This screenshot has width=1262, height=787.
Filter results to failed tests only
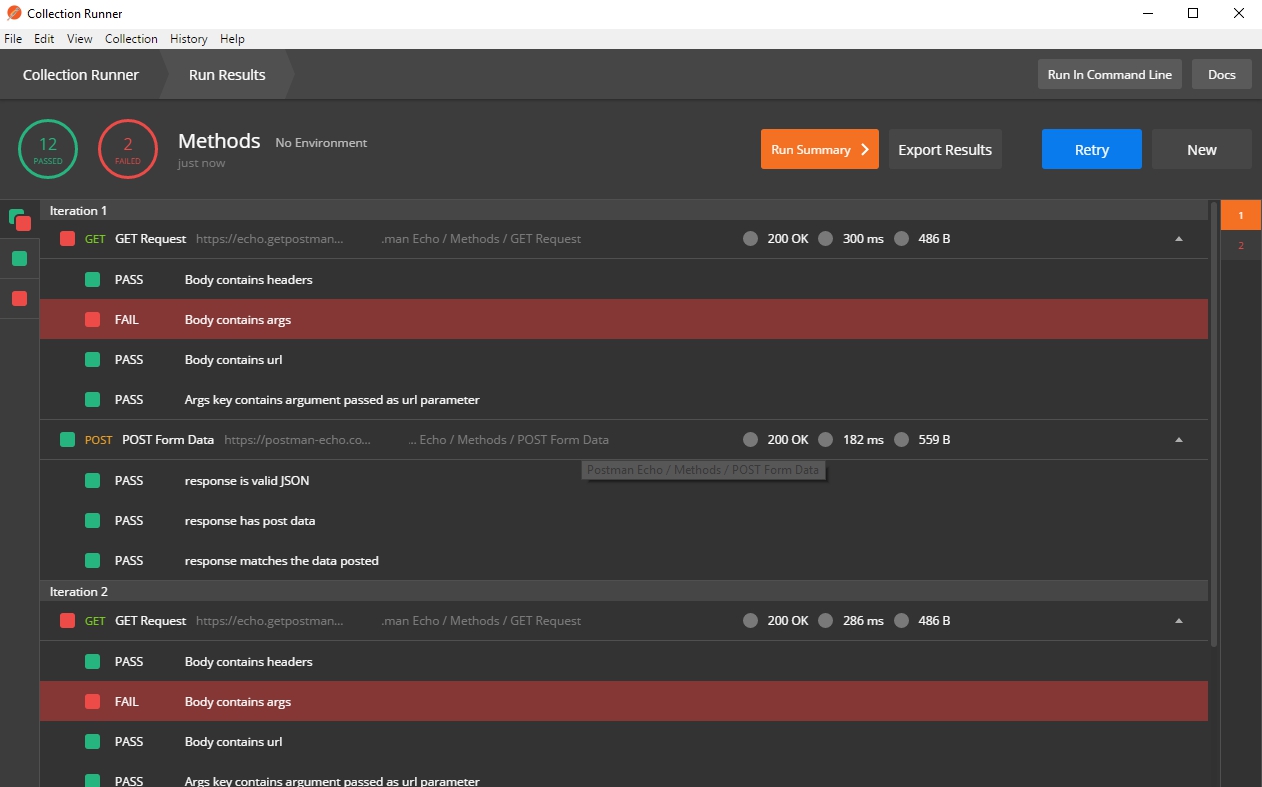19,299
